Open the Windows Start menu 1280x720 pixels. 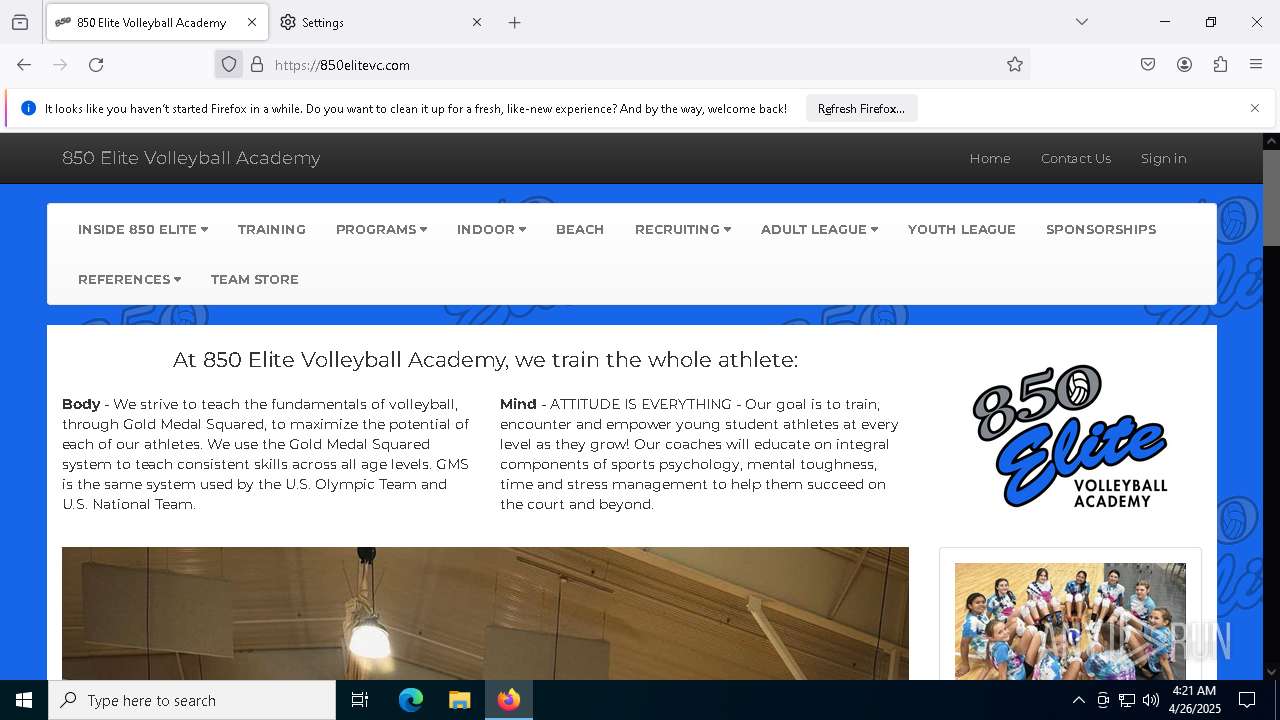(24, 700)
